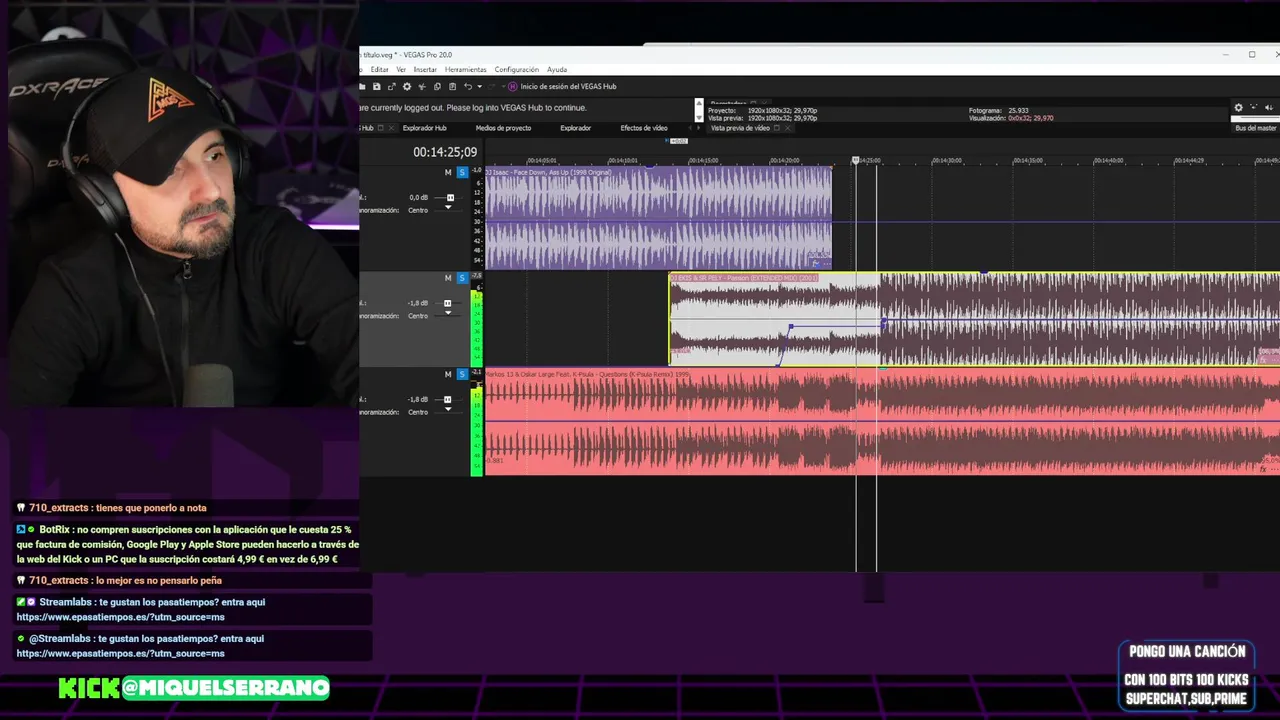This screenshot has height=720, width=1280.
Task: Close the Hub tab with its X
Action: pos(391,128)
